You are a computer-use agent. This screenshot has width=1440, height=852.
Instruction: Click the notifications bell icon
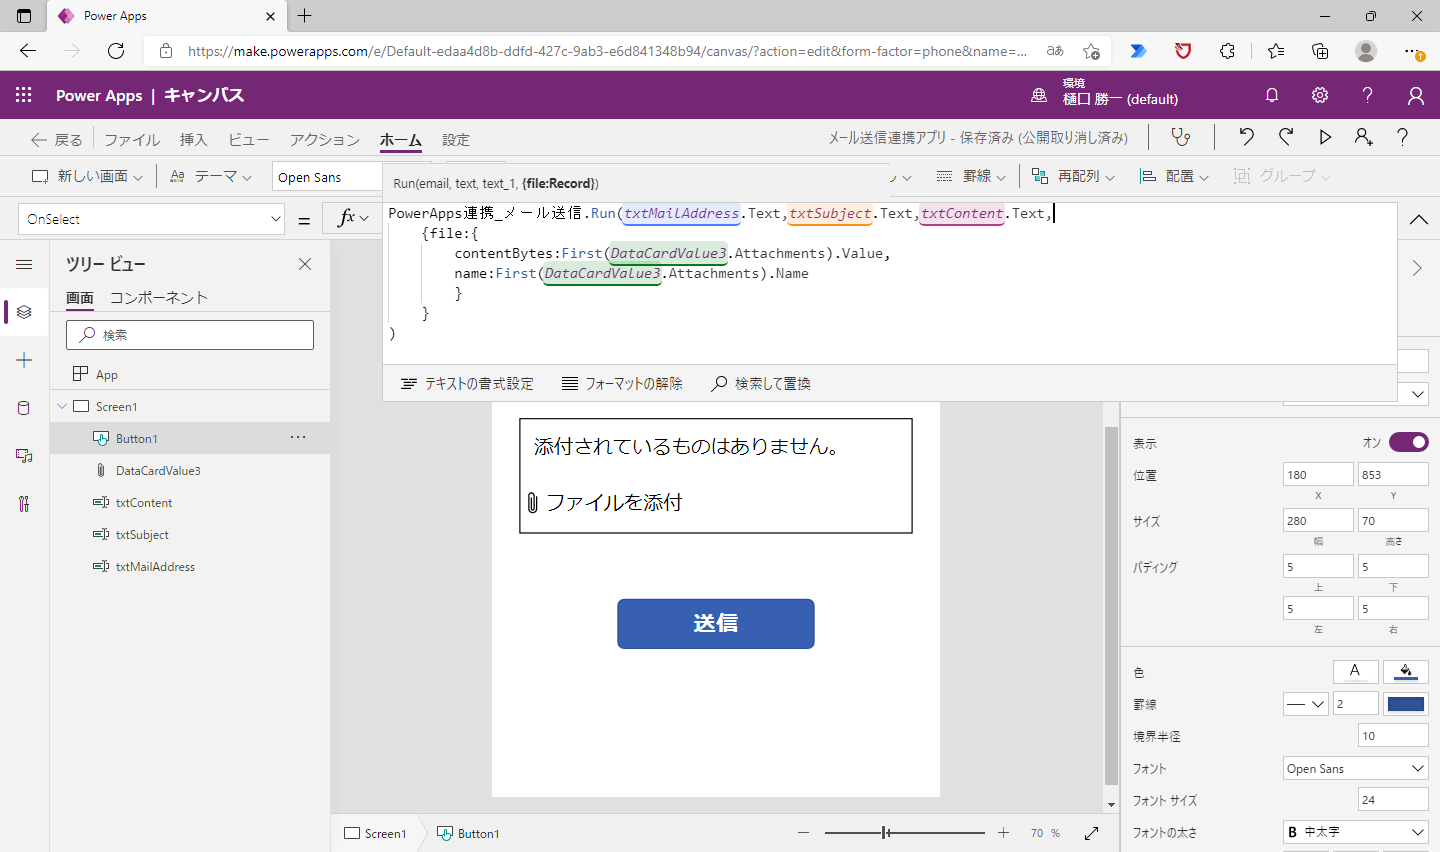click(x=1272, y=95)
